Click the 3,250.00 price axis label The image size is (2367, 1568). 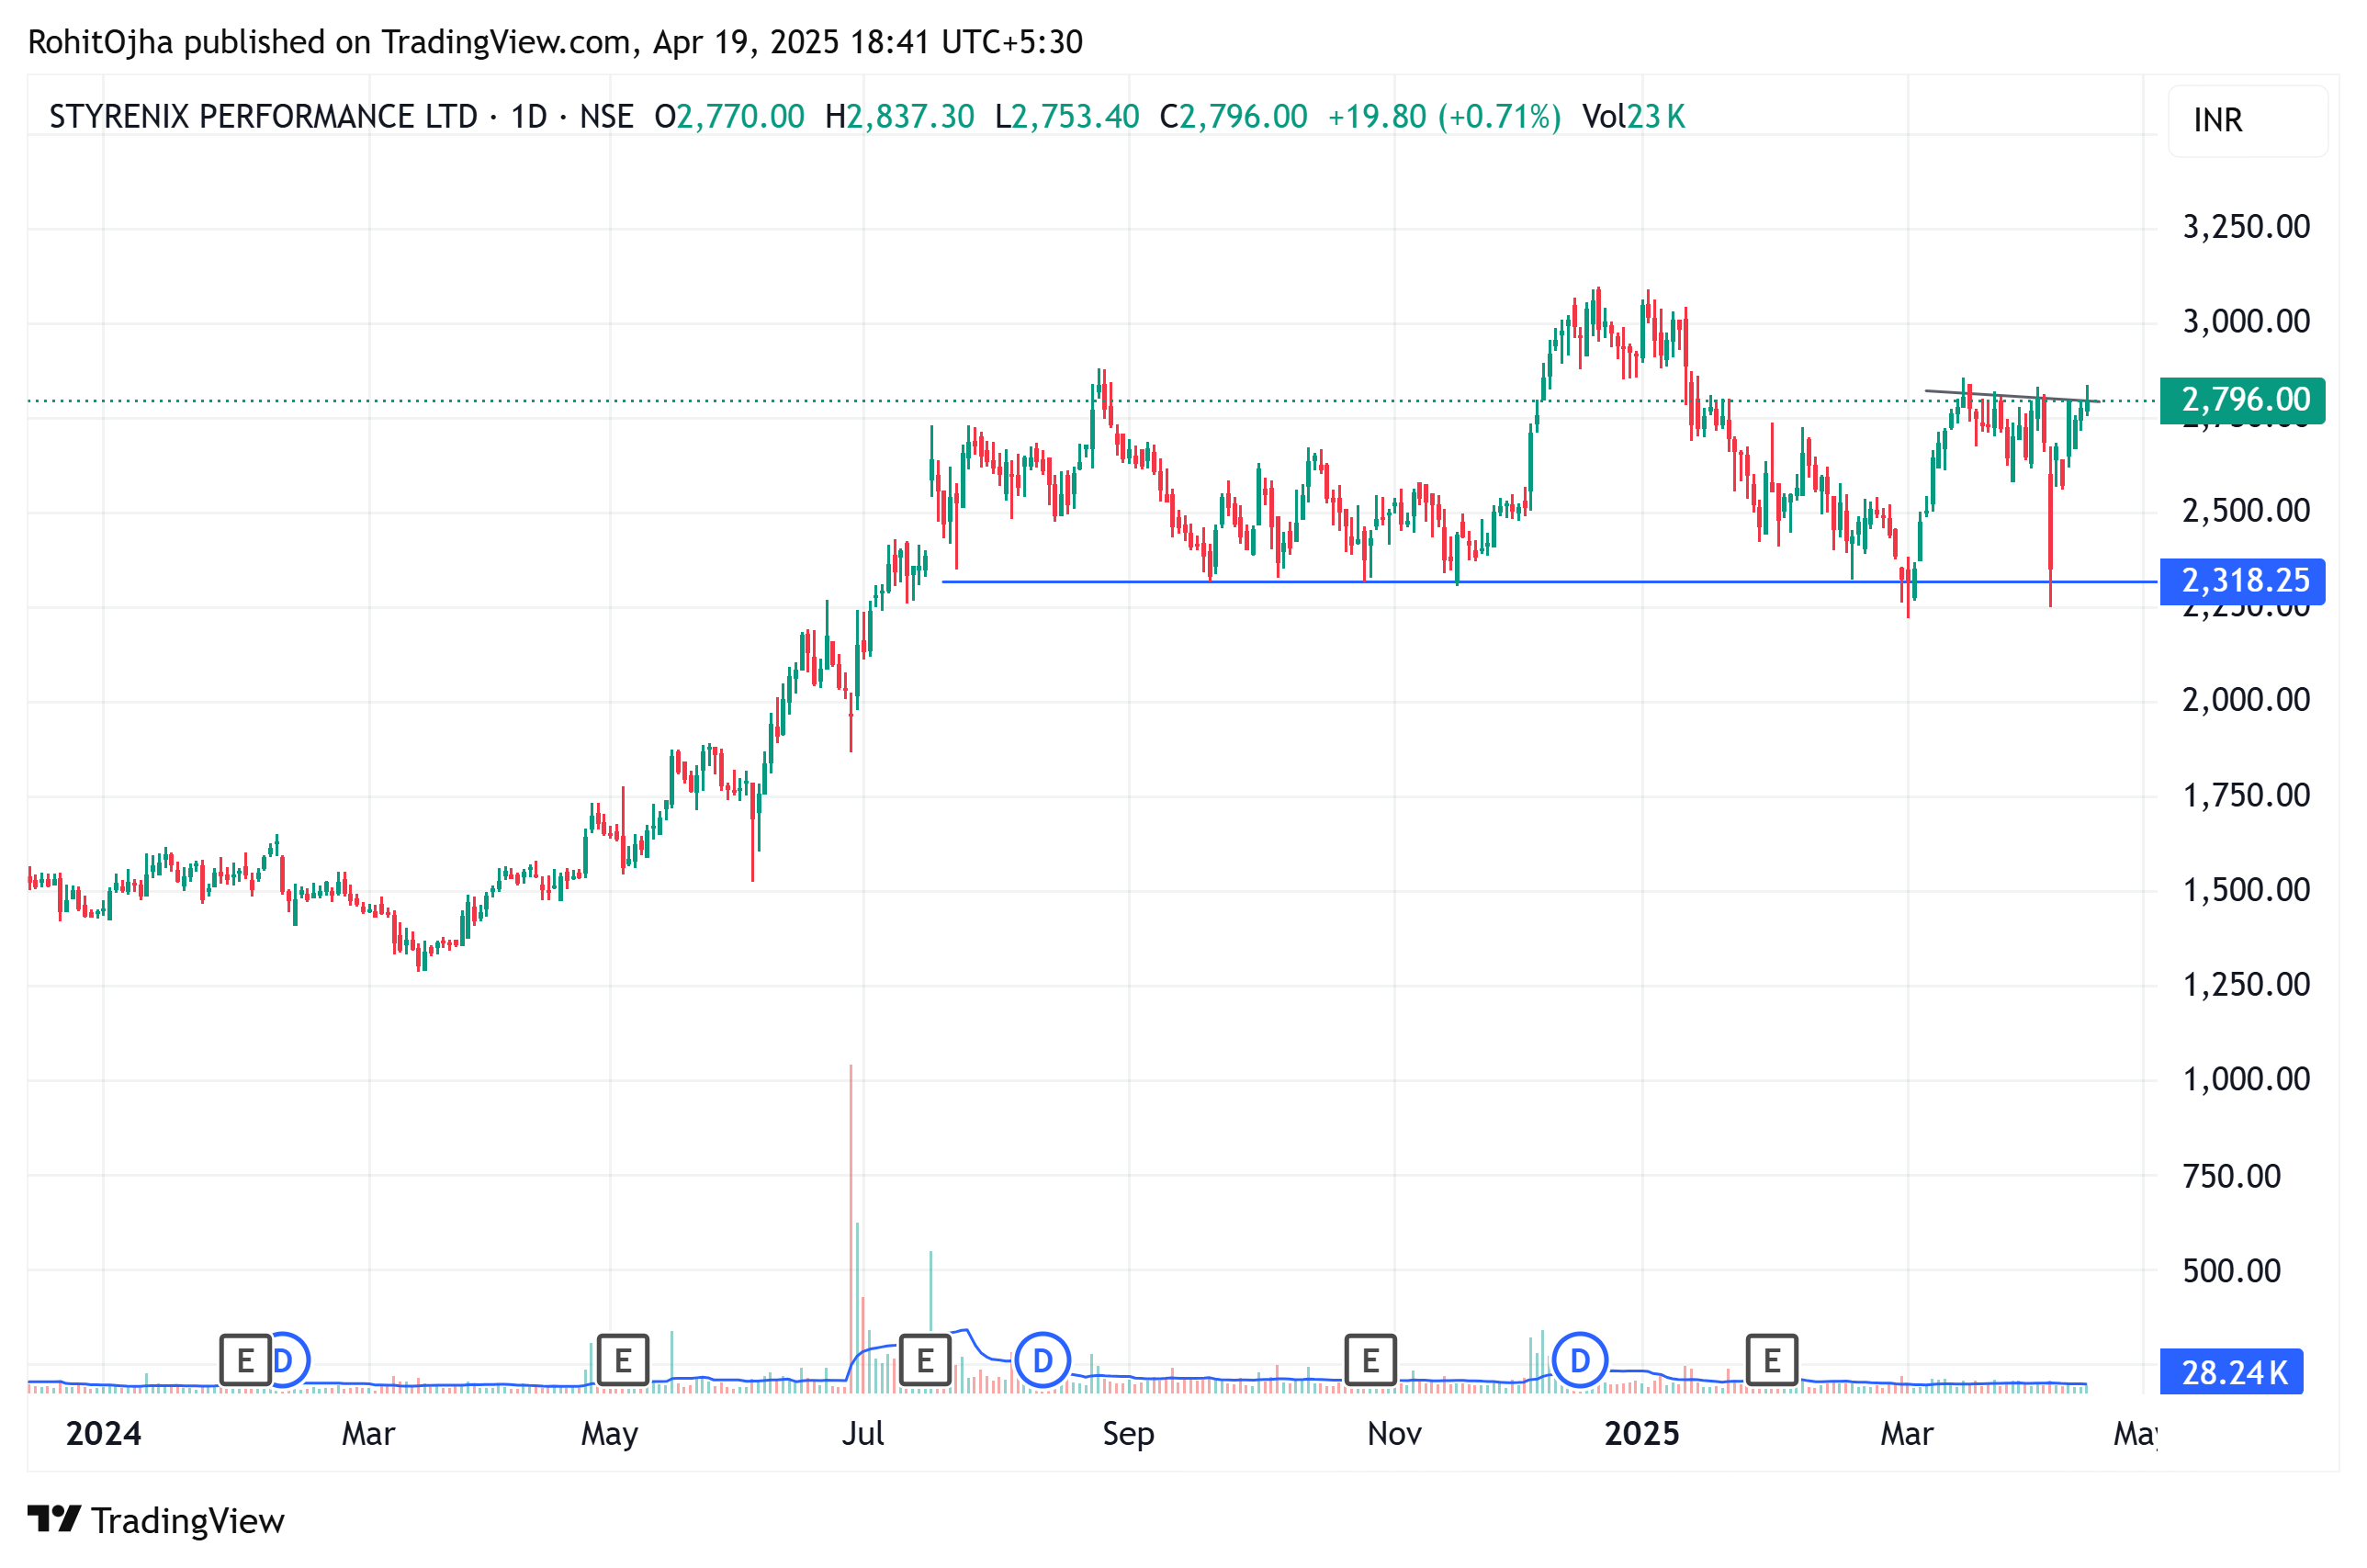click(2246, 227)
